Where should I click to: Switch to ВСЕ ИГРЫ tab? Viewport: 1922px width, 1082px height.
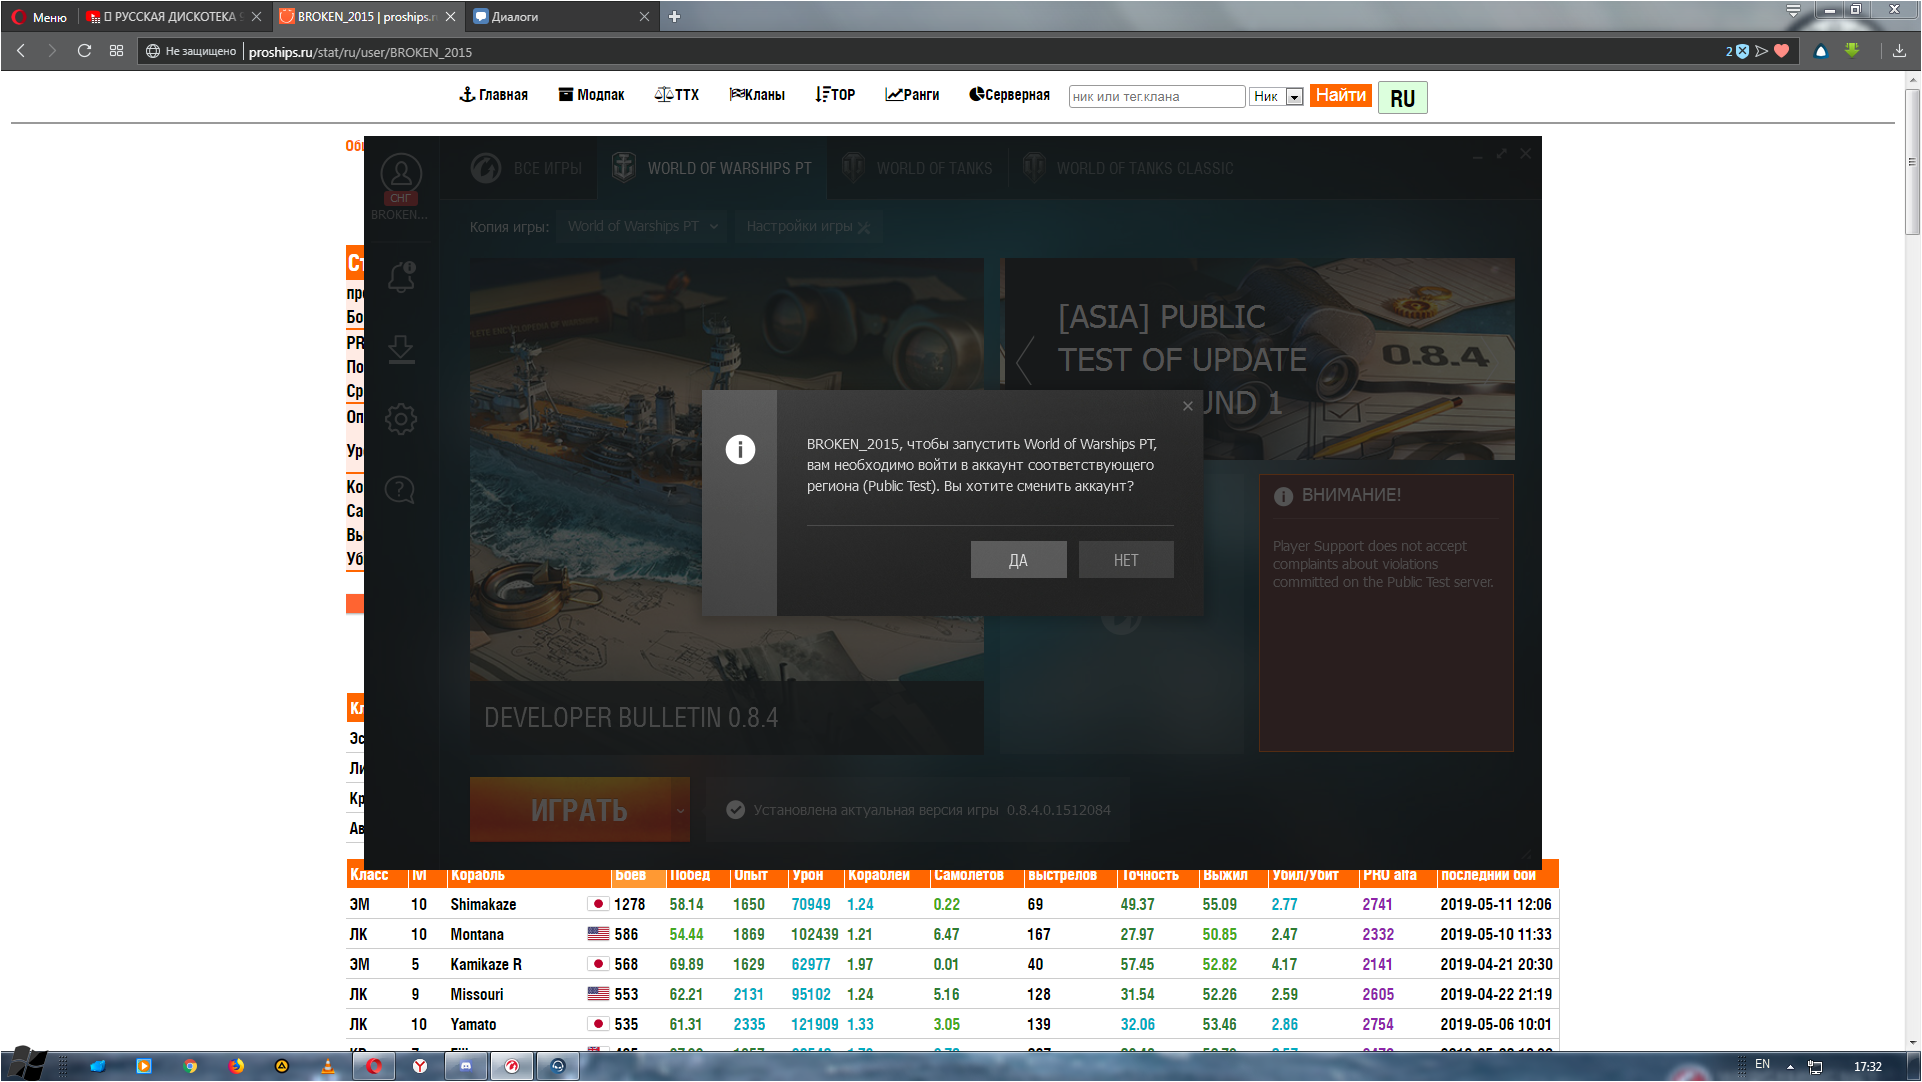tap(527, 168)
